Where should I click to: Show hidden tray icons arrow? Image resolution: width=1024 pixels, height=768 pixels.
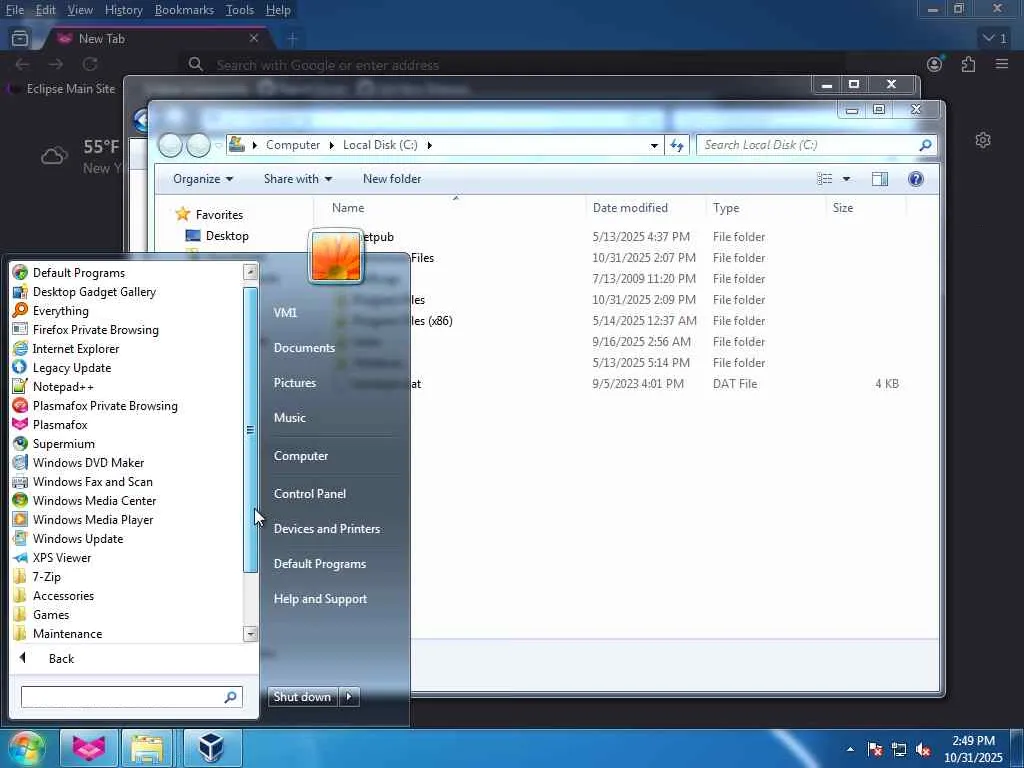click(x=850, y=749)
